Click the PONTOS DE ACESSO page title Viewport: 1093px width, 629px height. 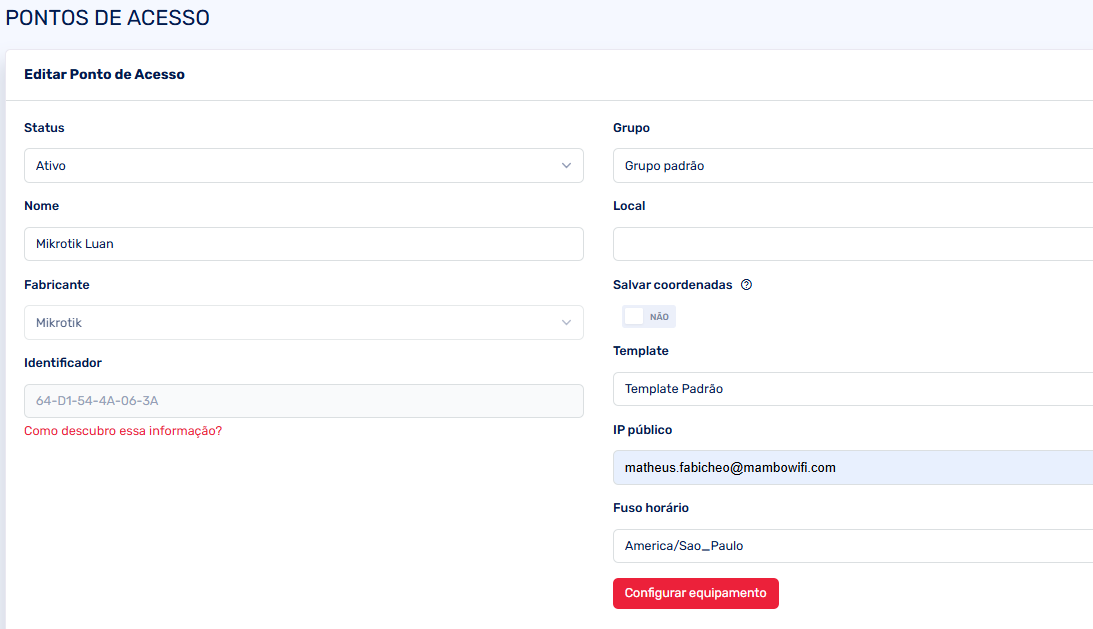[108, 18]
